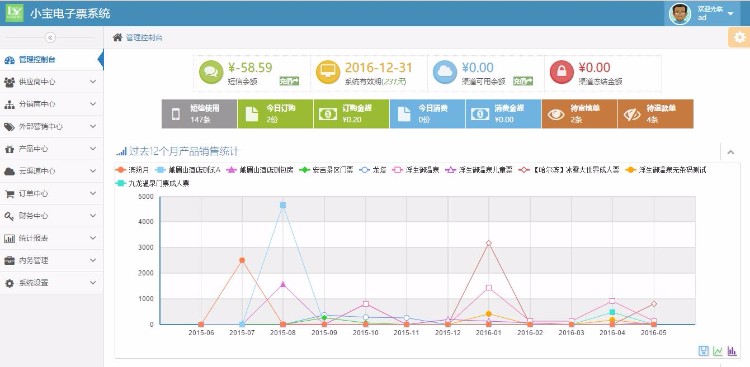
Task: Click the user avatar picture
Action: pos(680,14)
